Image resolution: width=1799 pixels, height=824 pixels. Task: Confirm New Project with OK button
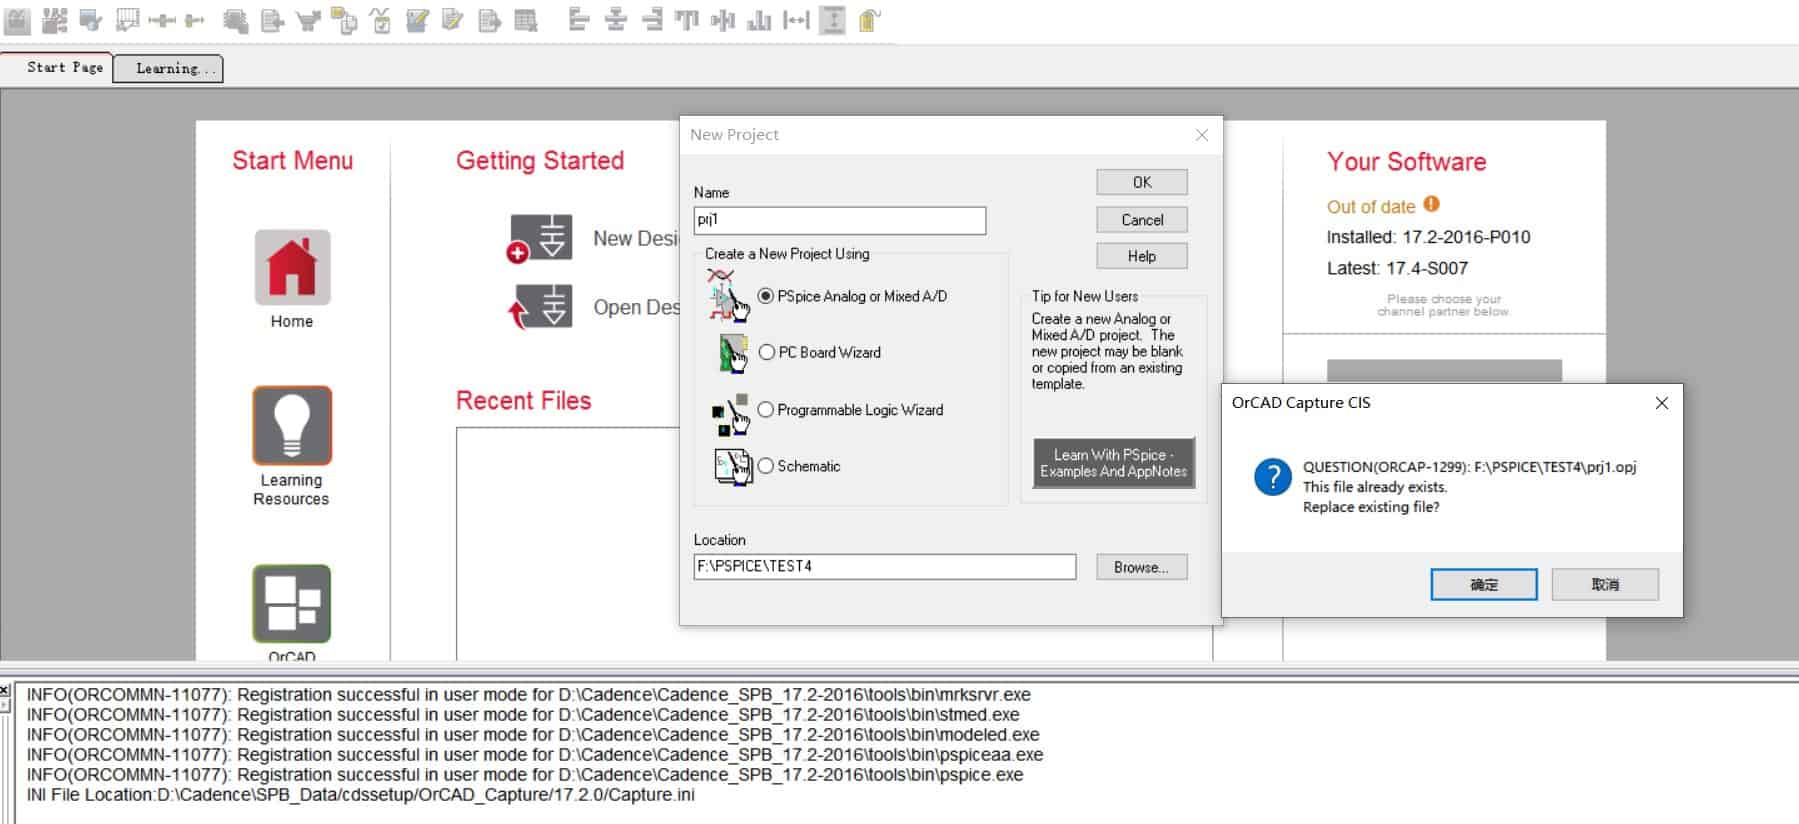pyautogui.click(x=1142, y=182)
